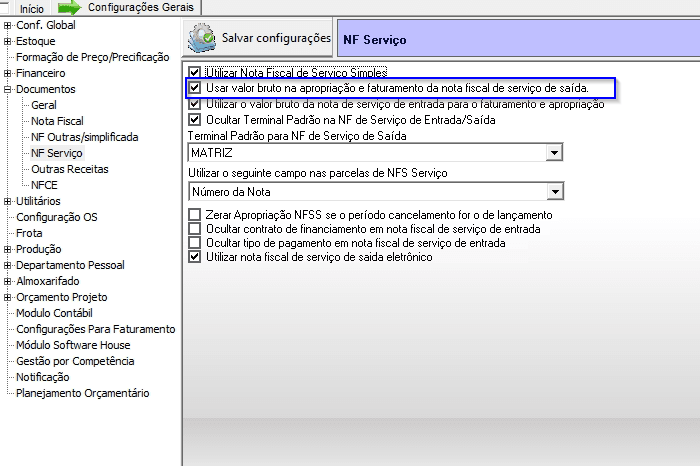Expand the Conf. Global tree node

[7, 25]
